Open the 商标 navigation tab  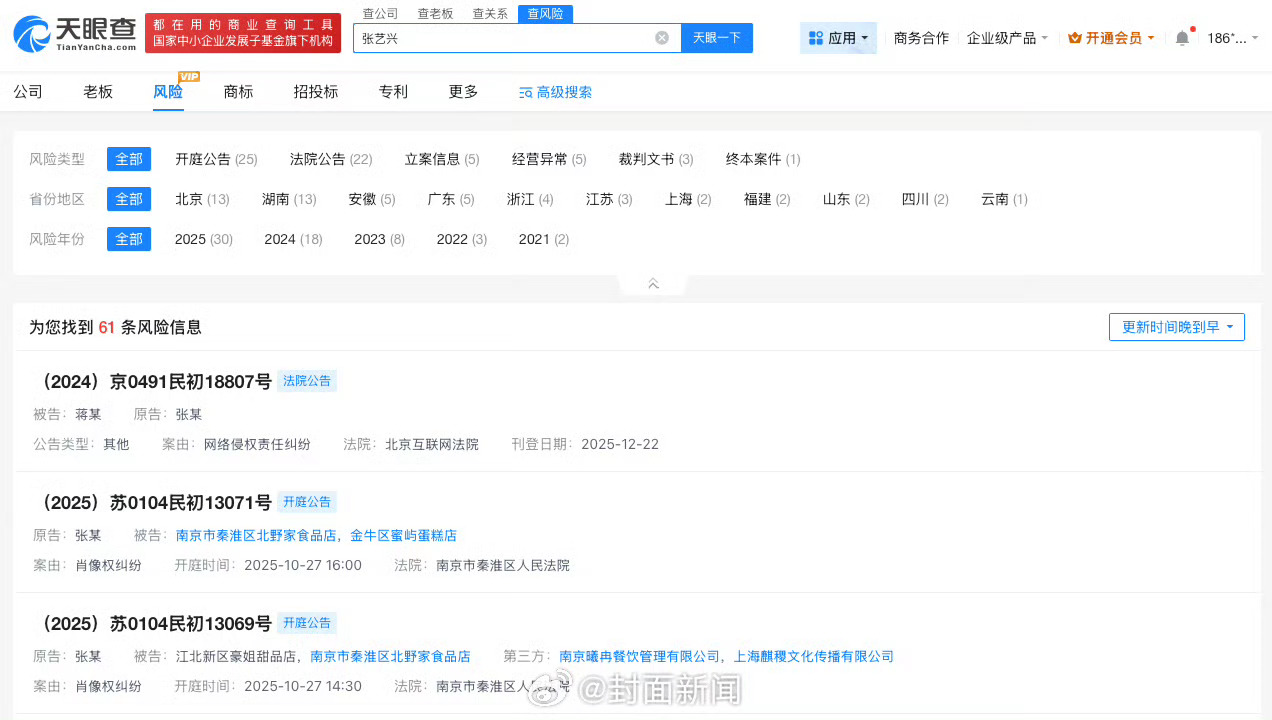coord(238,91)
